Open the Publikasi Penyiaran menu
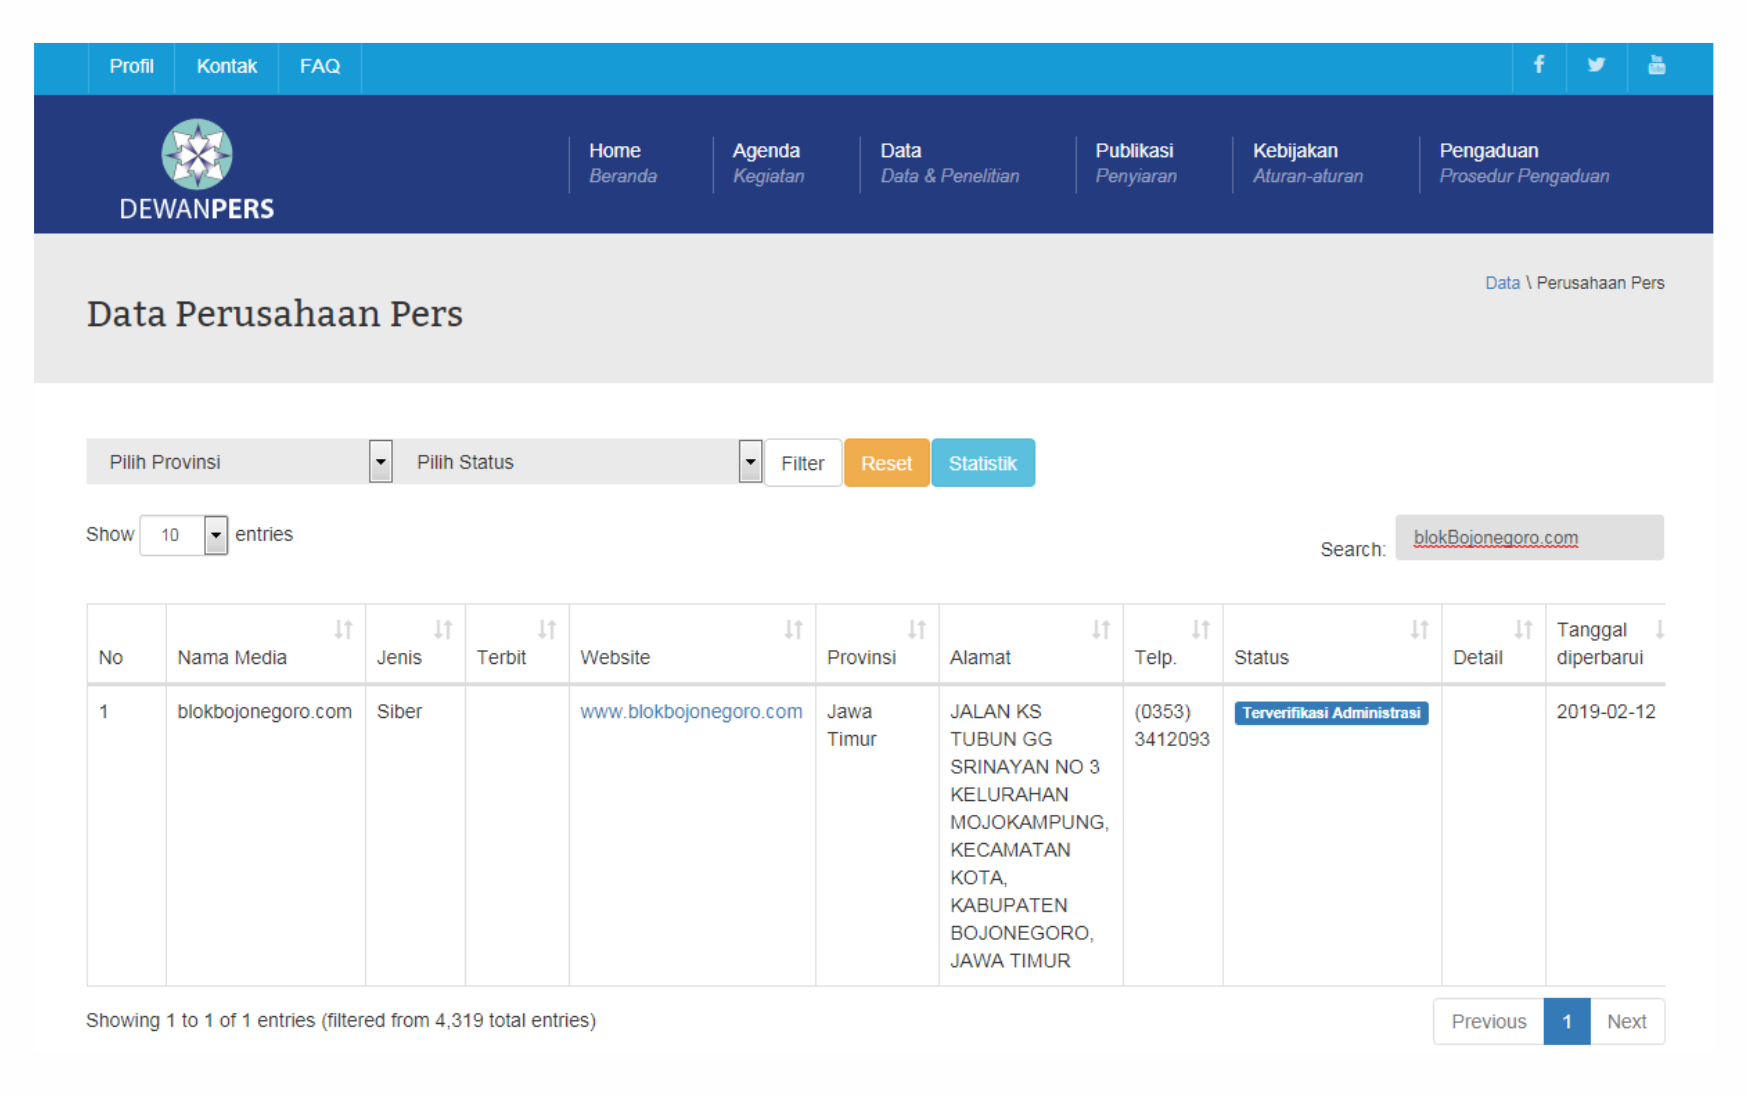This screenshot has height=1095, width=1748. click(1136, 163)
